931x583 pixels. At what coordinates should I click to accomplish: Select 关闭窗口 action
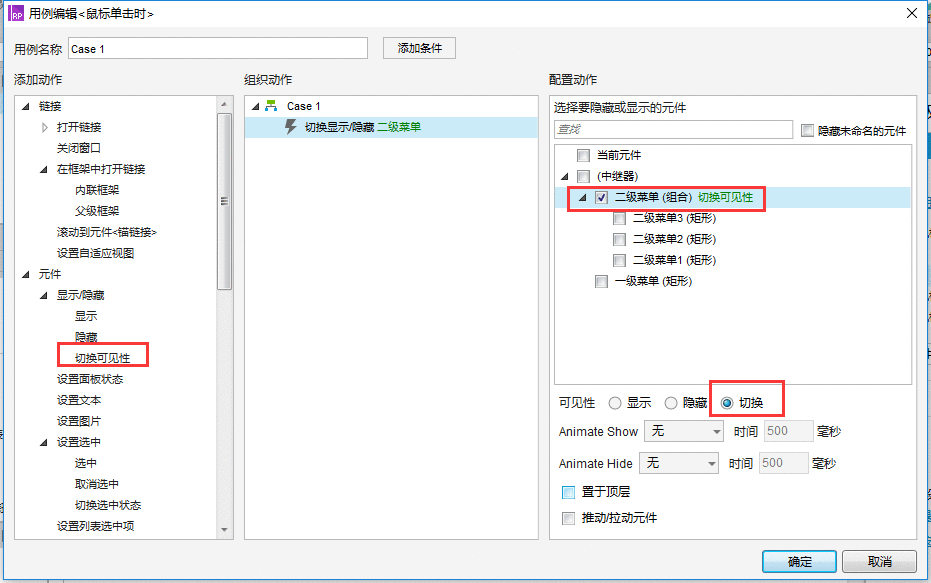pyautogui.click(x=79, y=148)
